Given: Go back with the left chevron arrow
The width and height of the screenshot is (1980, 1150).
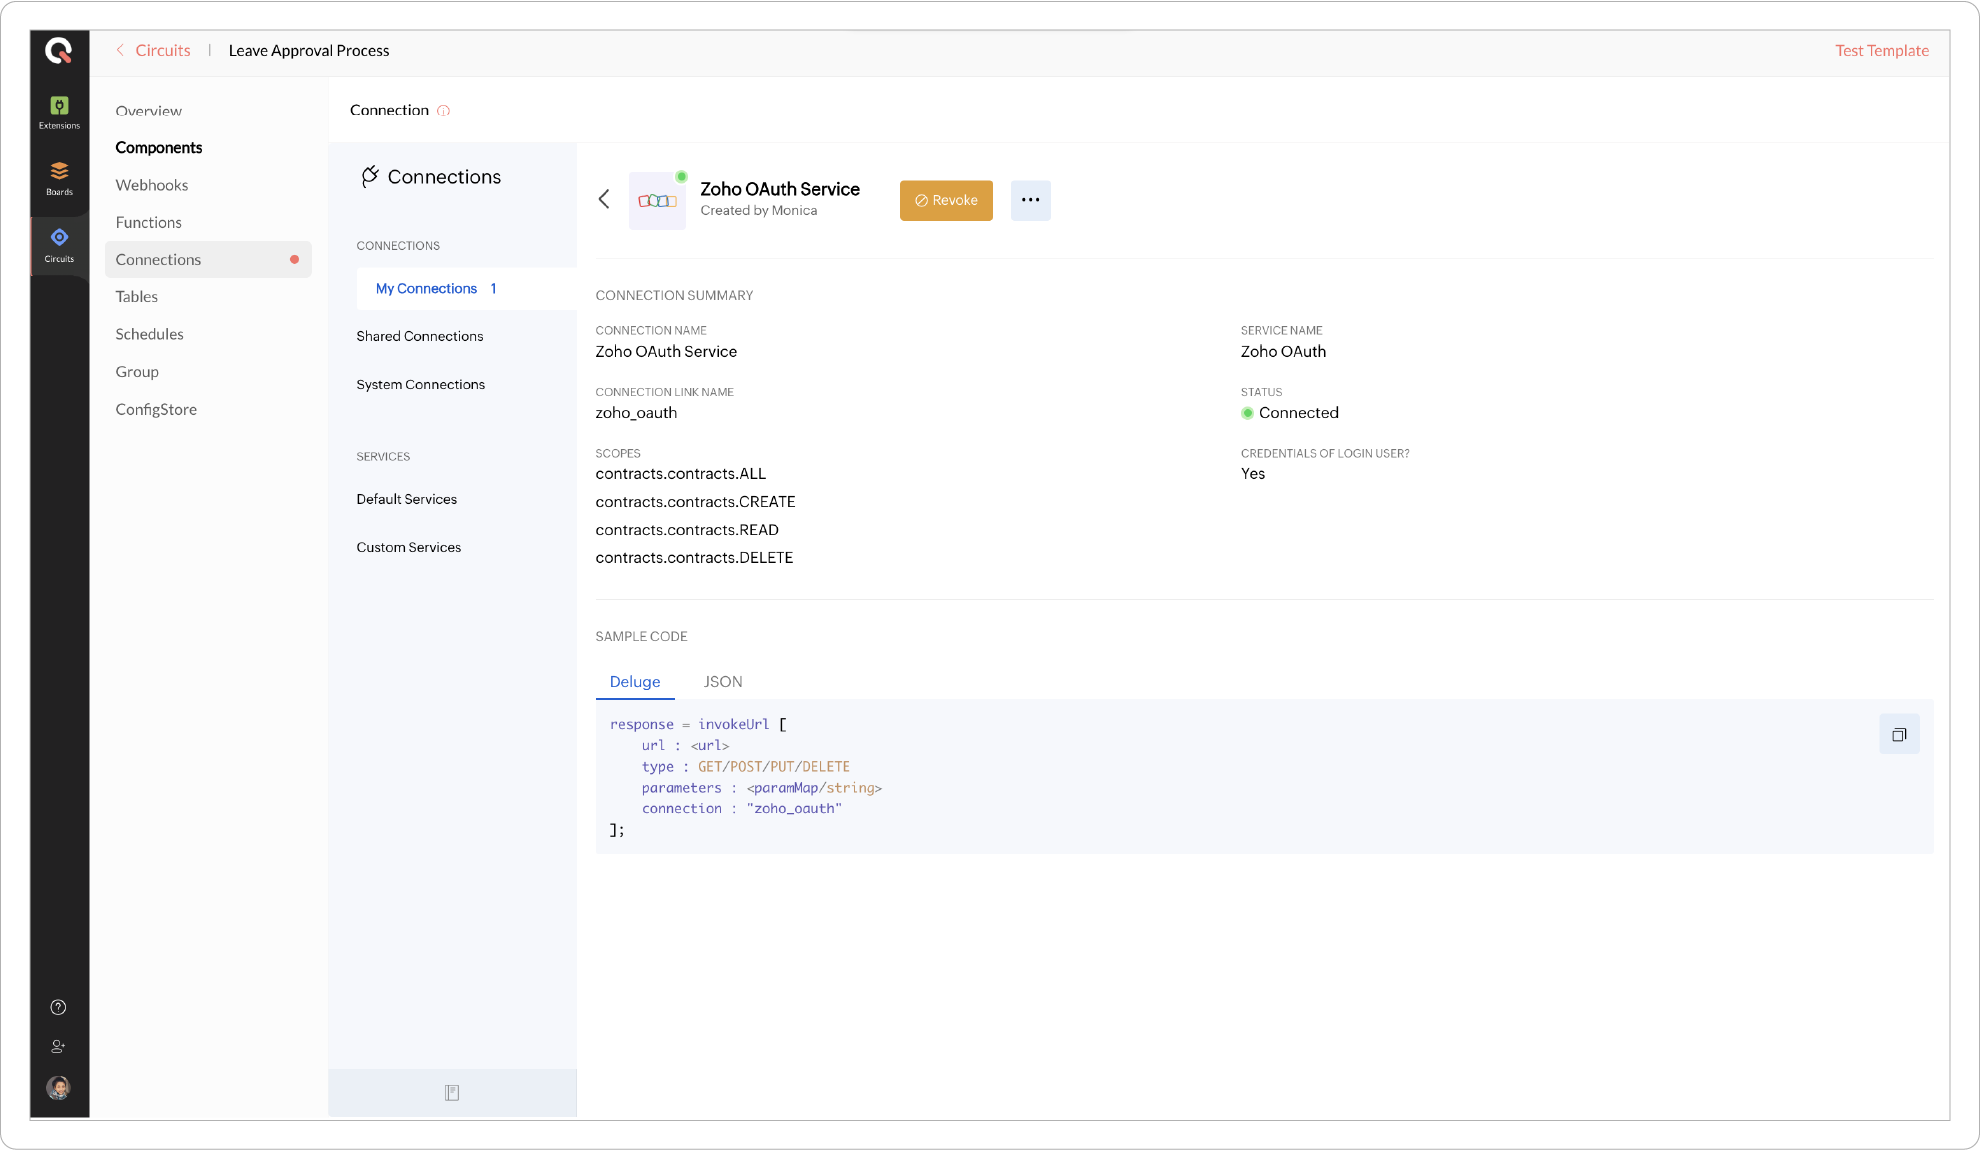Looking at the screenshot, I should pyautogui.click(x=604, y=199).
